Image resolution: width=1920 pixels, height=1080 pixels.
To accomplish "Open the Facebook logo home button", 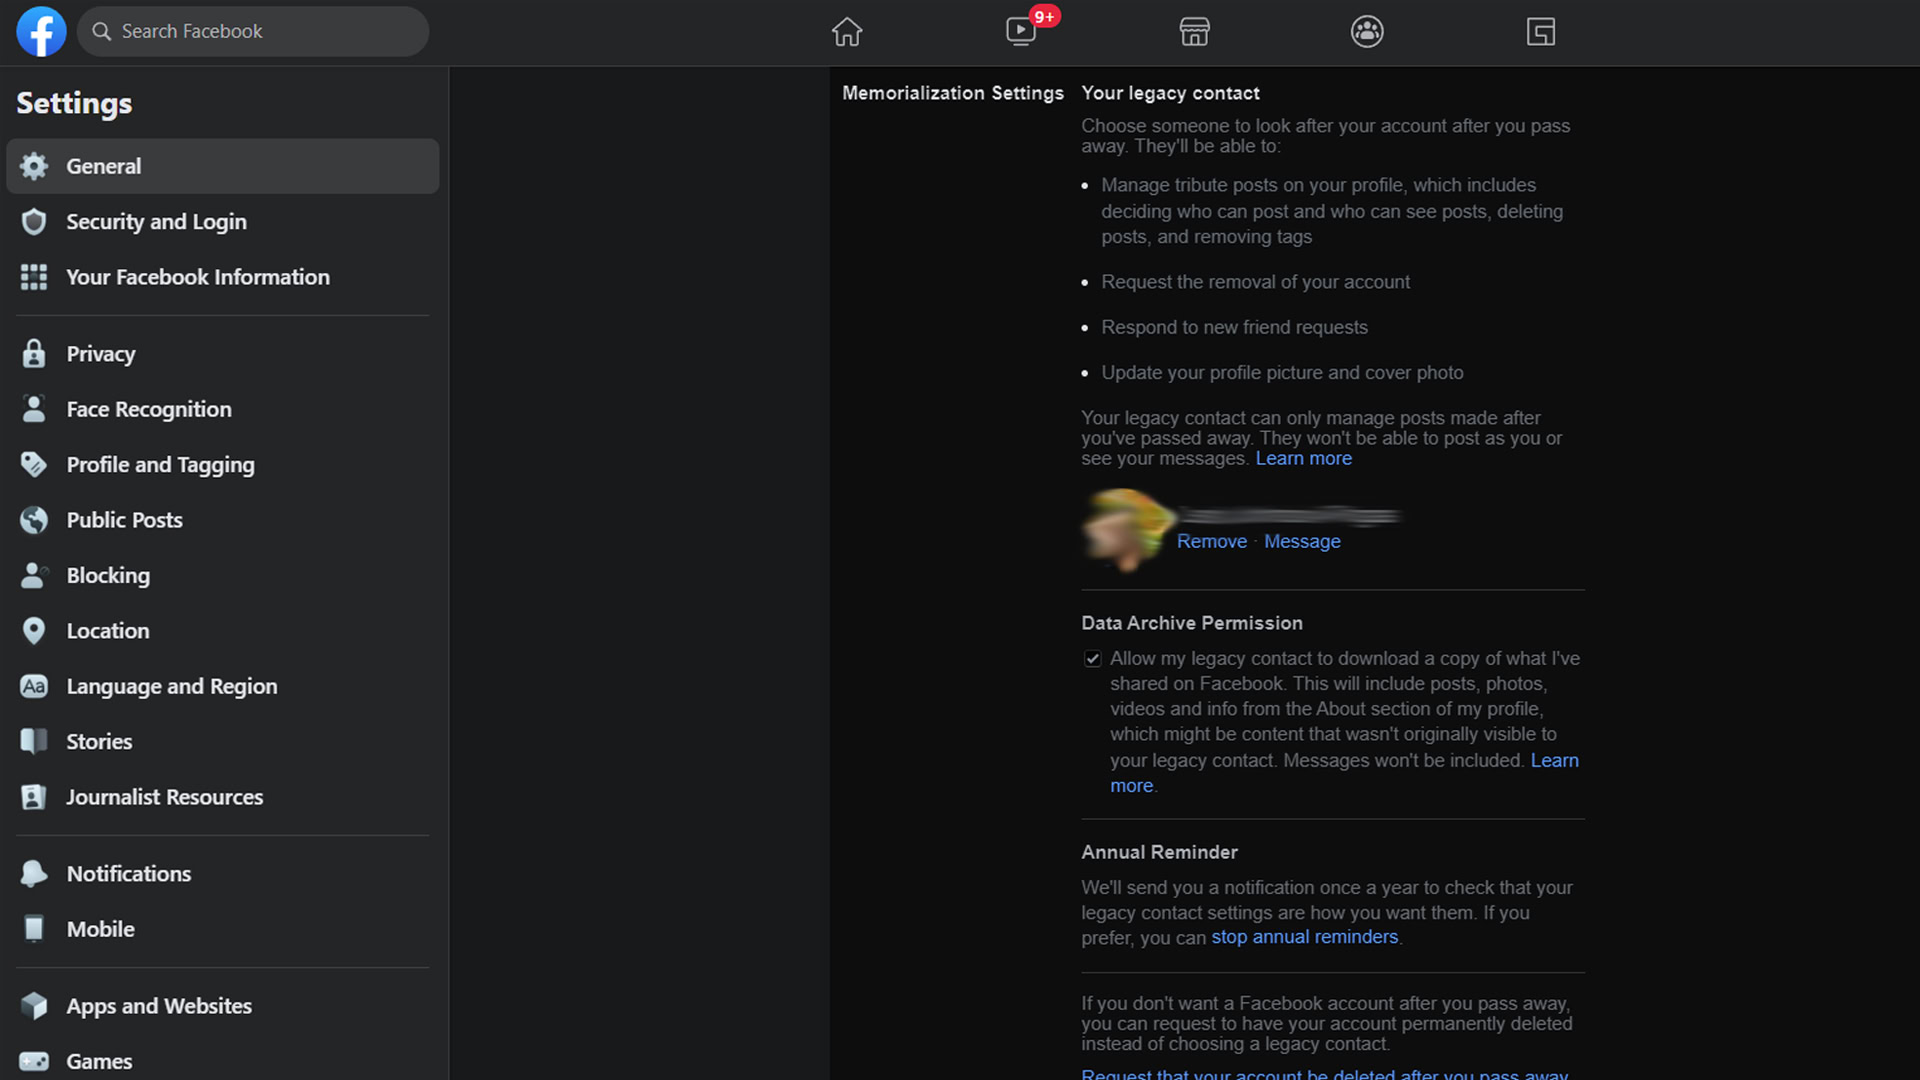I will [41, 30].
